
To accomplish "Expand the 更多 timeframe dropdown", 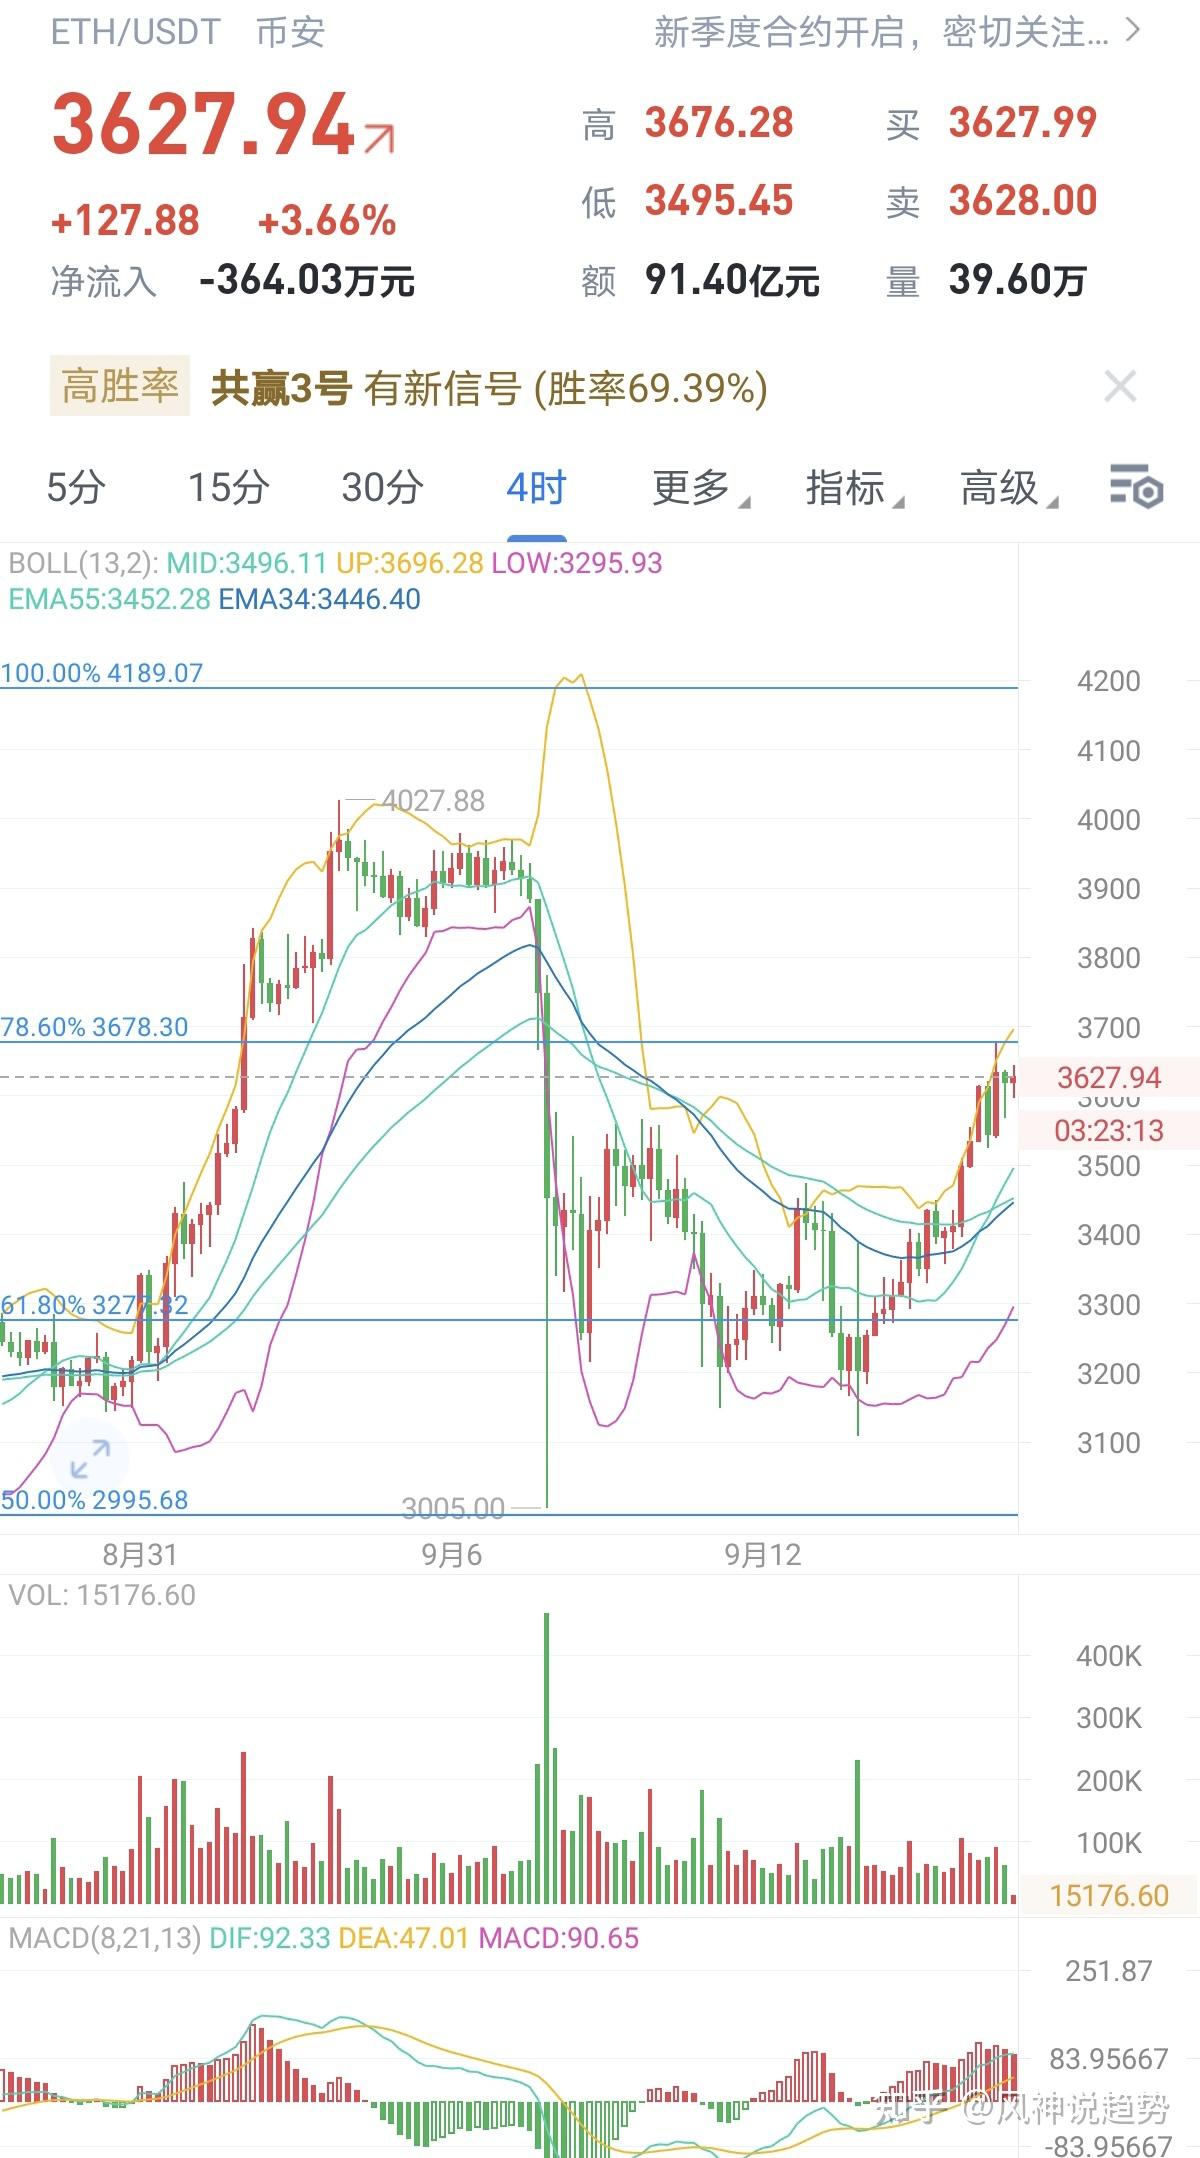I will click(700, 488).
